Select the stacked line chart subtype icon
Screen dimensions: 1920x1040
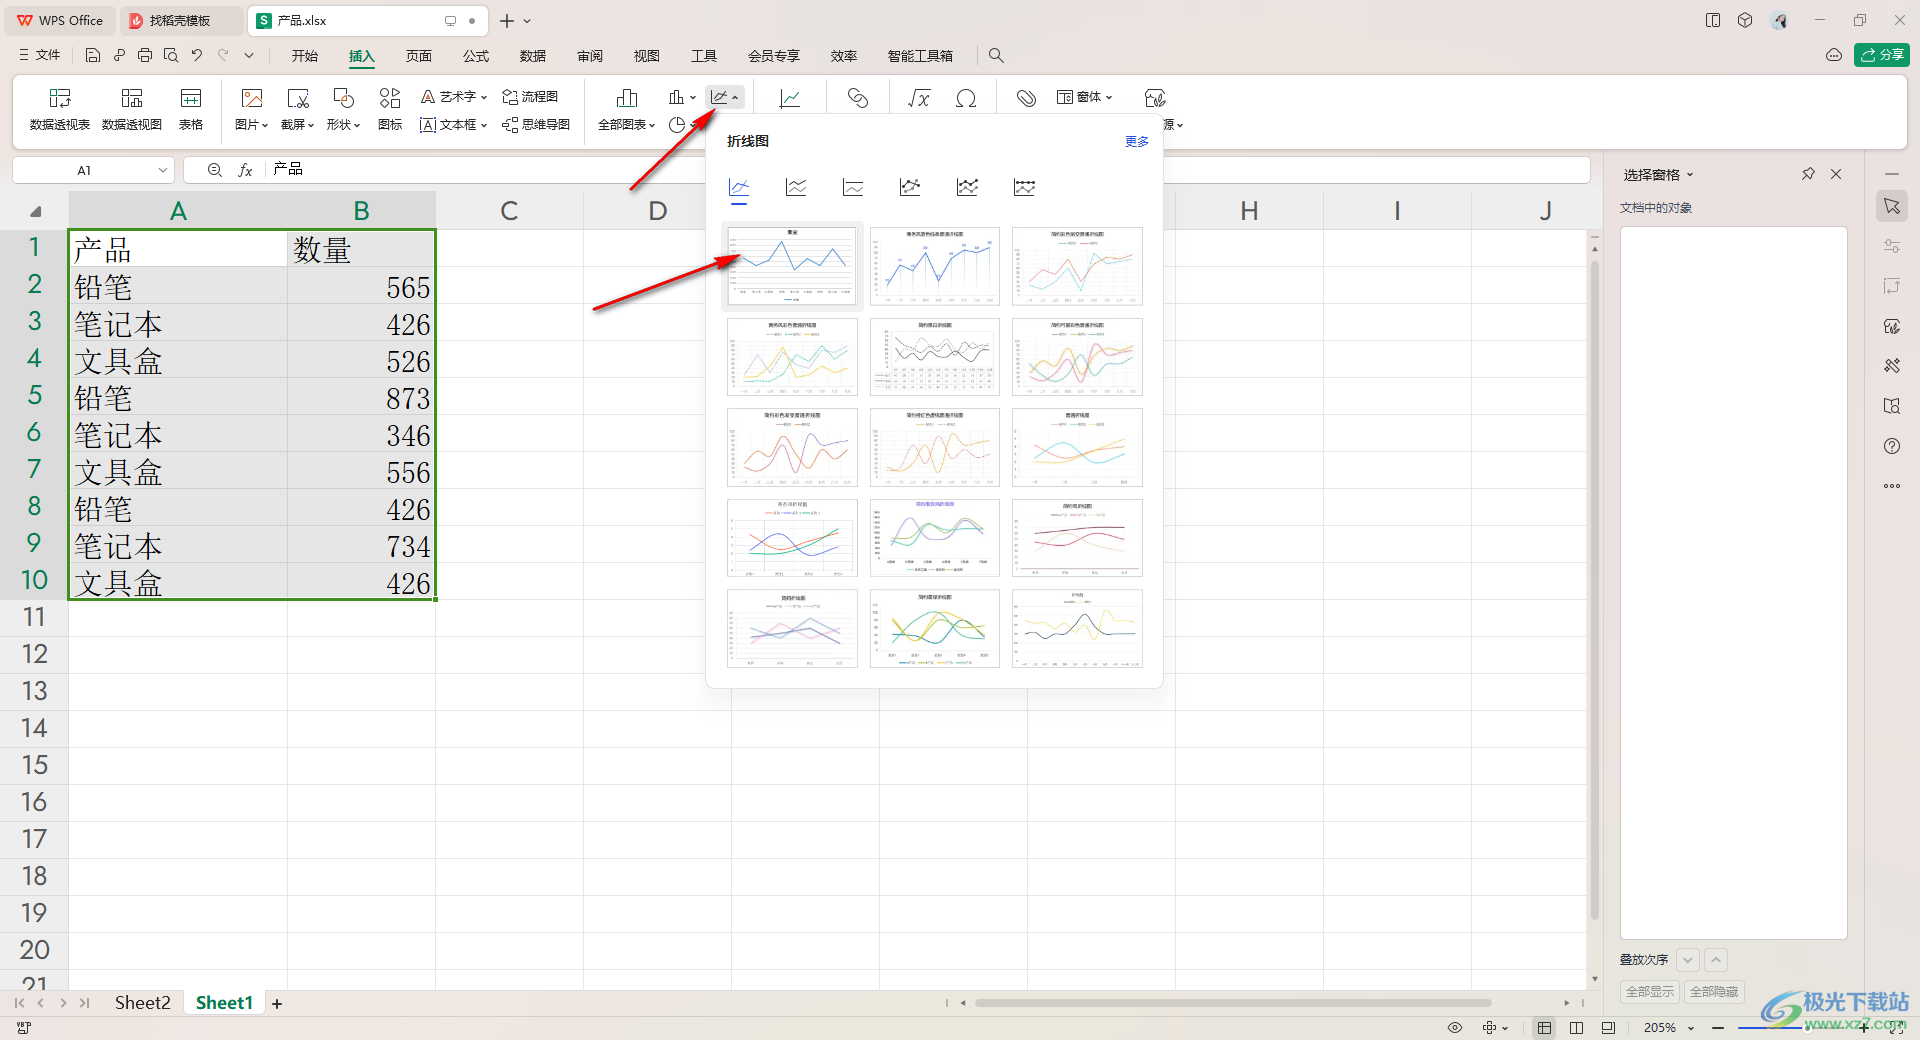[796, 187]
